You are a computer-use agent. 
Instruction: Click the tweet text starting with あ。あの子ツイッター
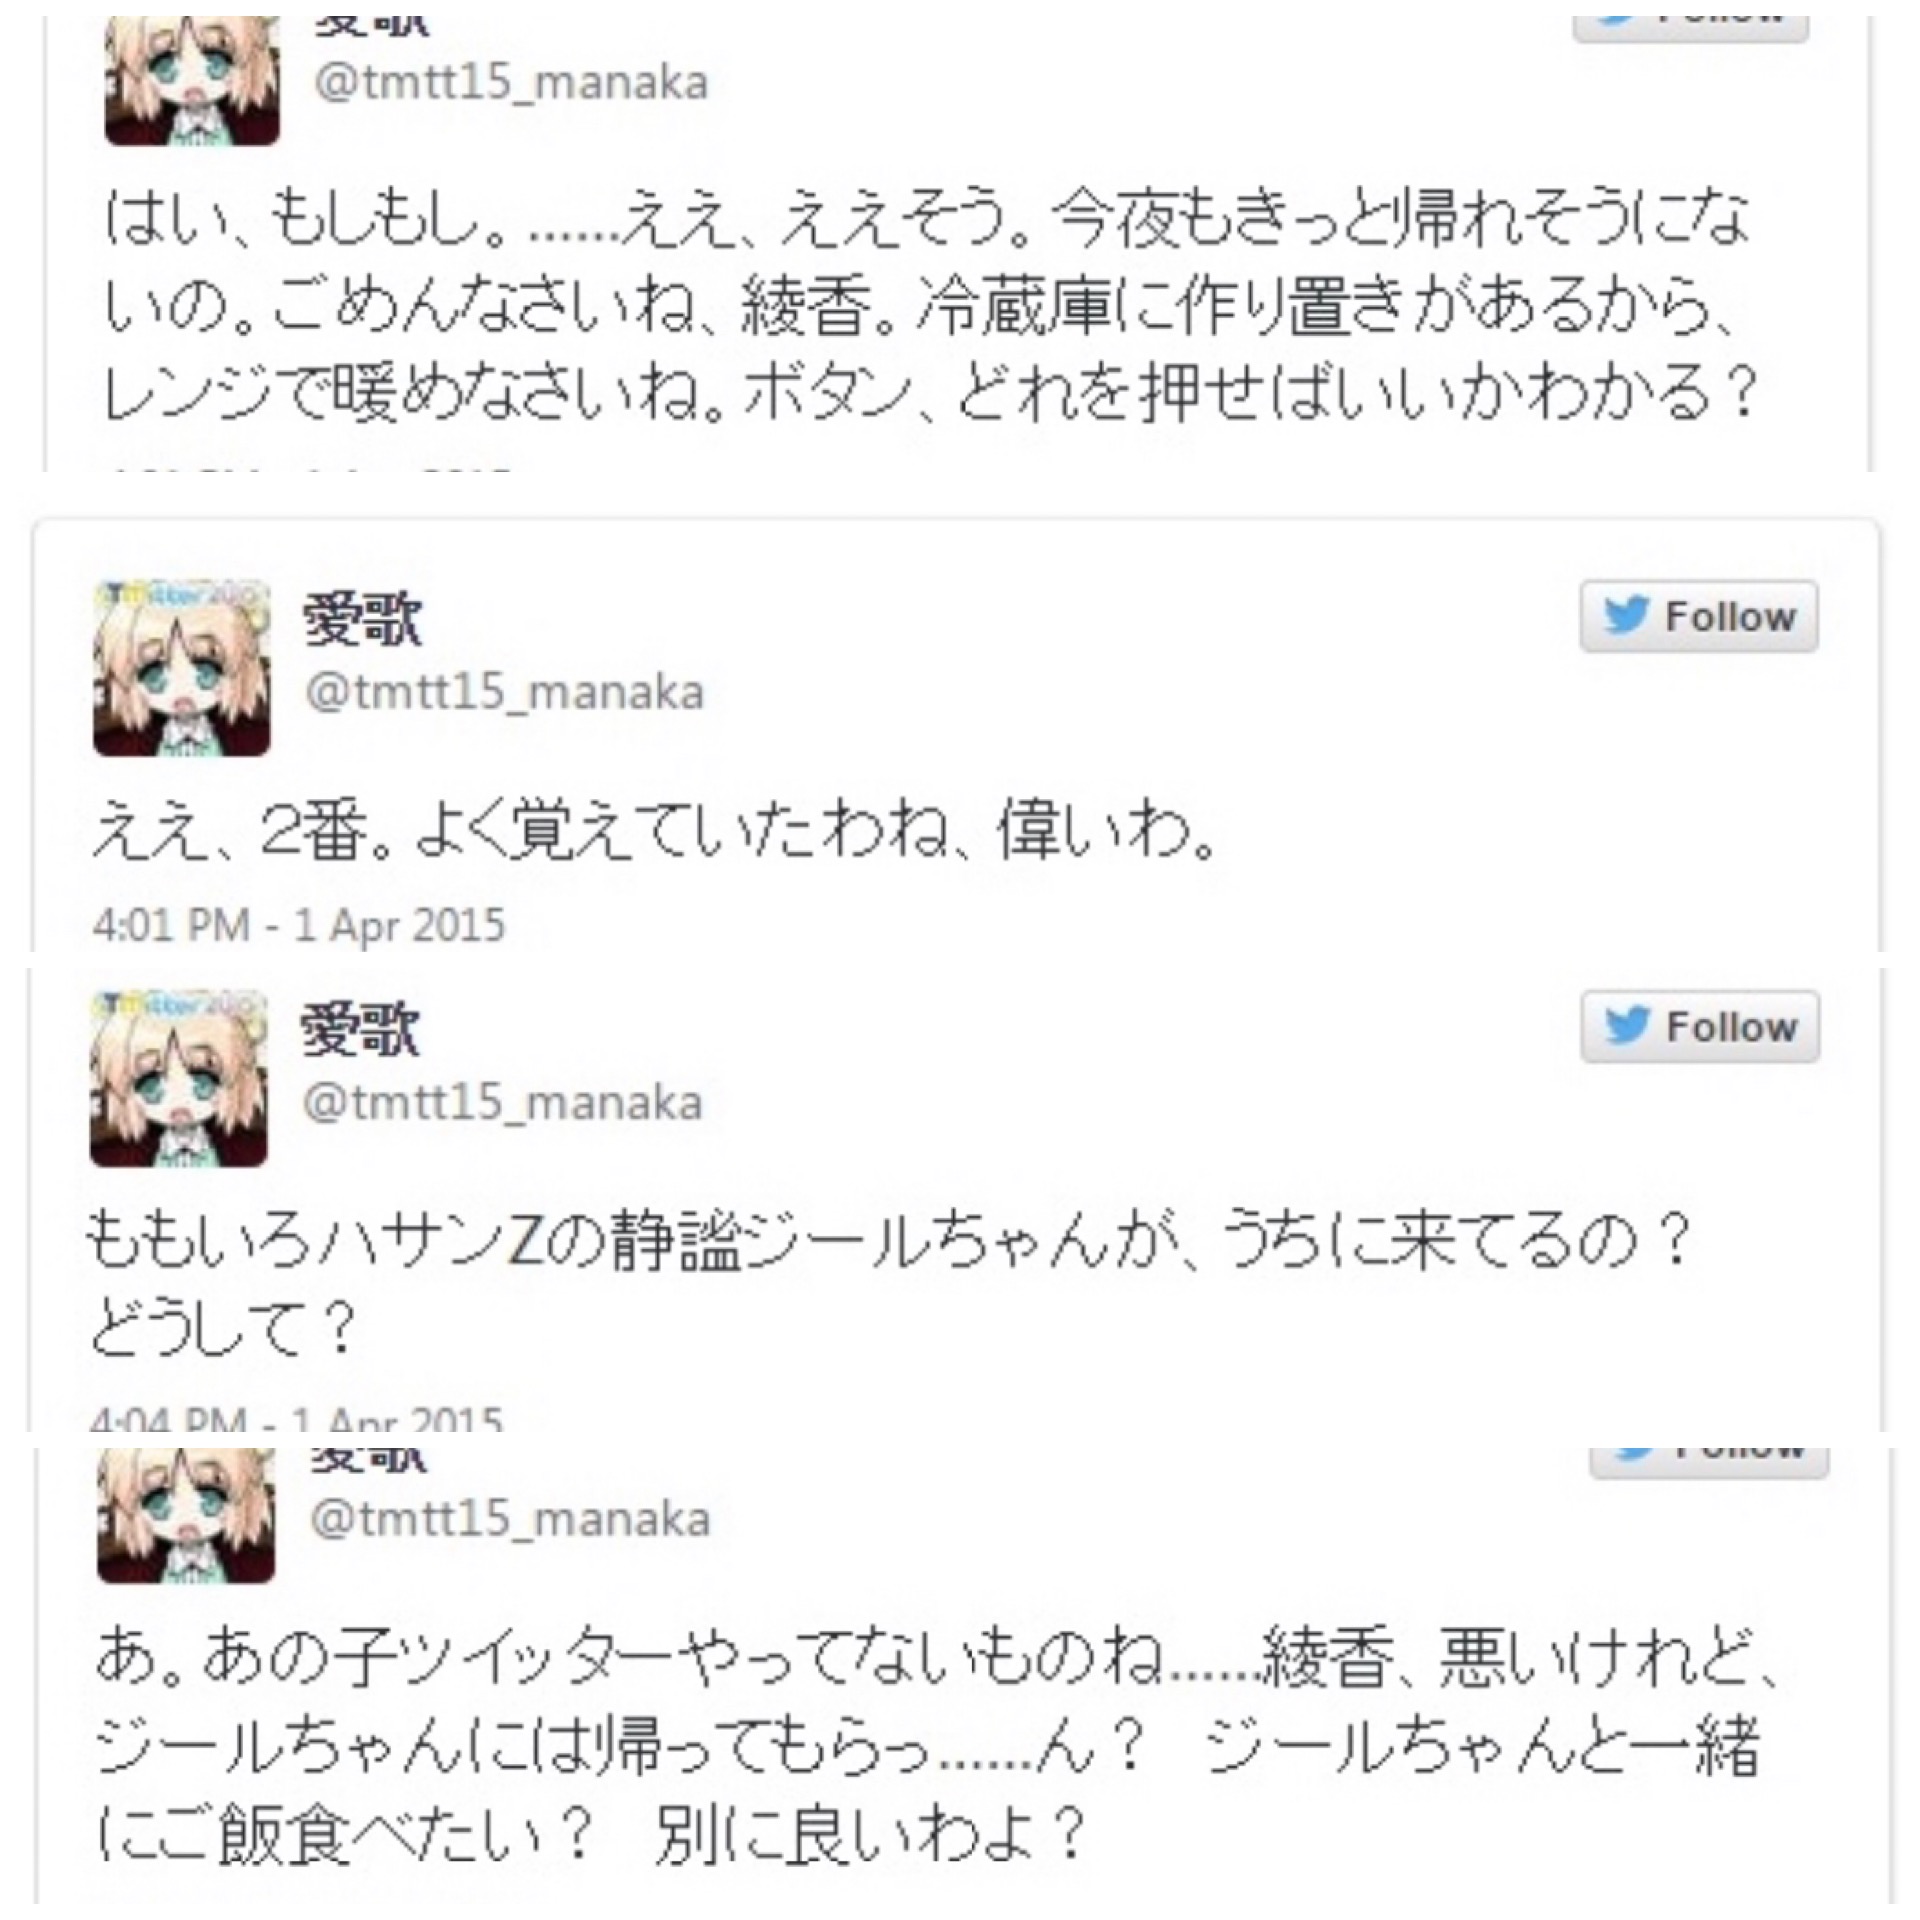click(935, 1747)
